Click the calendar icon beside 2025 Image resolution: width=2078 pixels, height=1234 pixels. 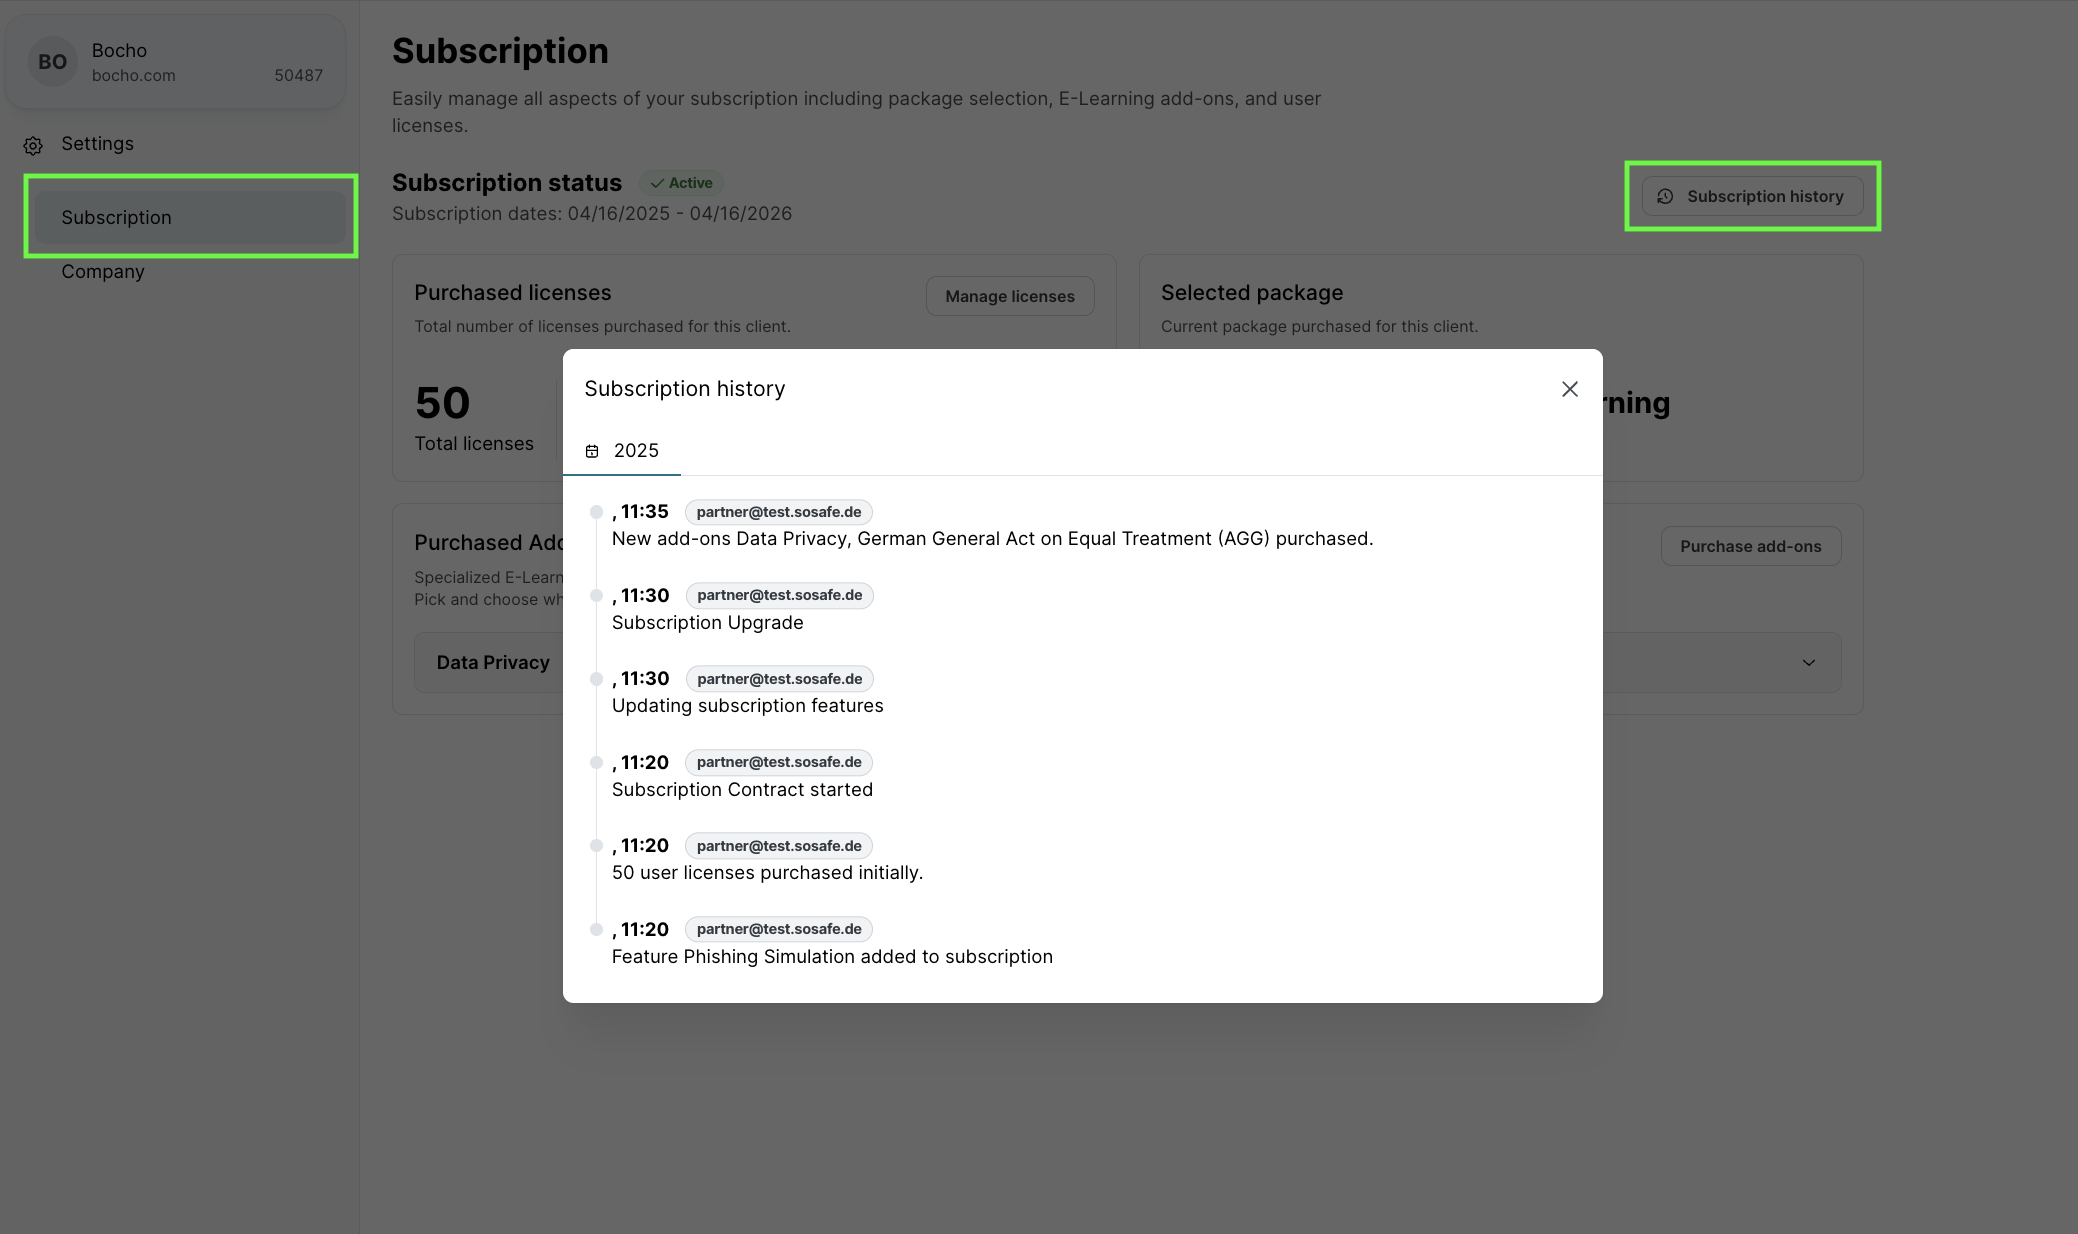592,451
